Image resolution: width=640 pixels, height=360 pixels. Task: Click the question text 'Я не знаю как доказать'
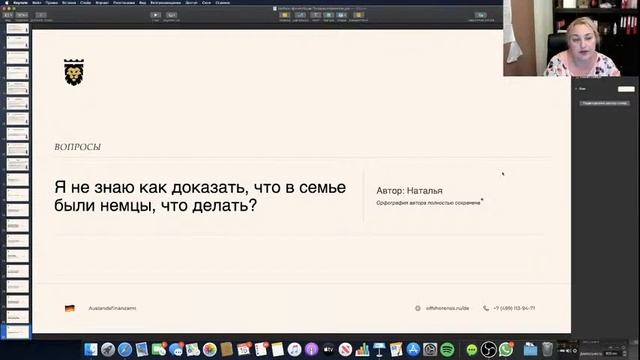point(200,196)
